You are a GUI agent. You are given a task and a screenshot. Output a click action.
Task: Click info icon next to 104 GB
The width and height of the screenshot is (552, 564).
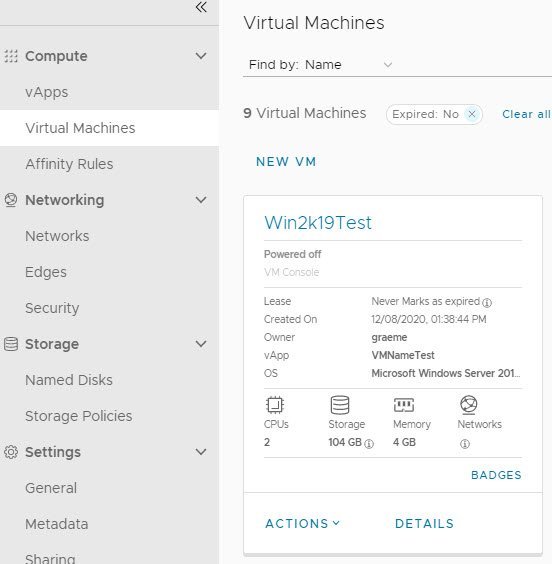[x=369, y=444]
